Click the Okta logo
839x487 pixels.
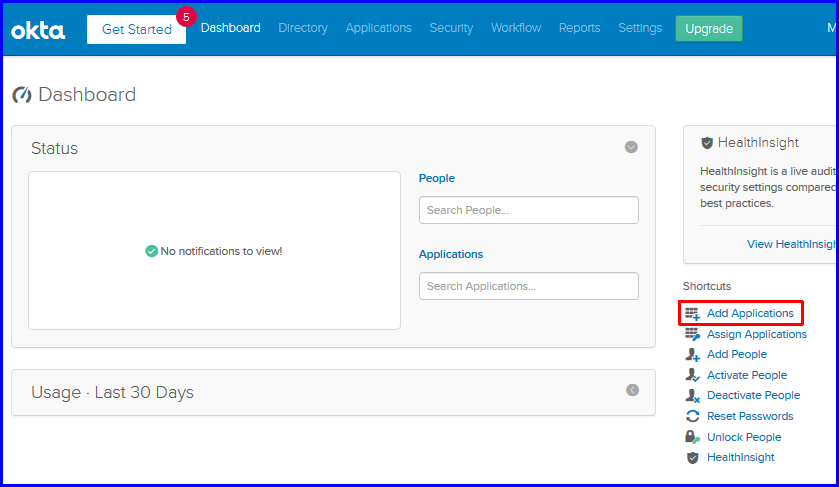point(38,31)
